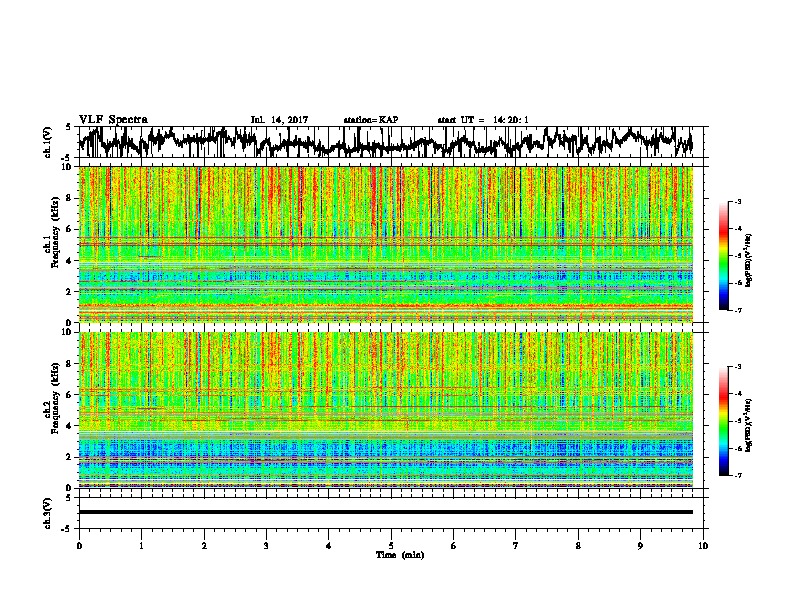Click the ch.2 spectrogram color scale bar
Viewport: 792px width, 612px height.
(724, 421)
